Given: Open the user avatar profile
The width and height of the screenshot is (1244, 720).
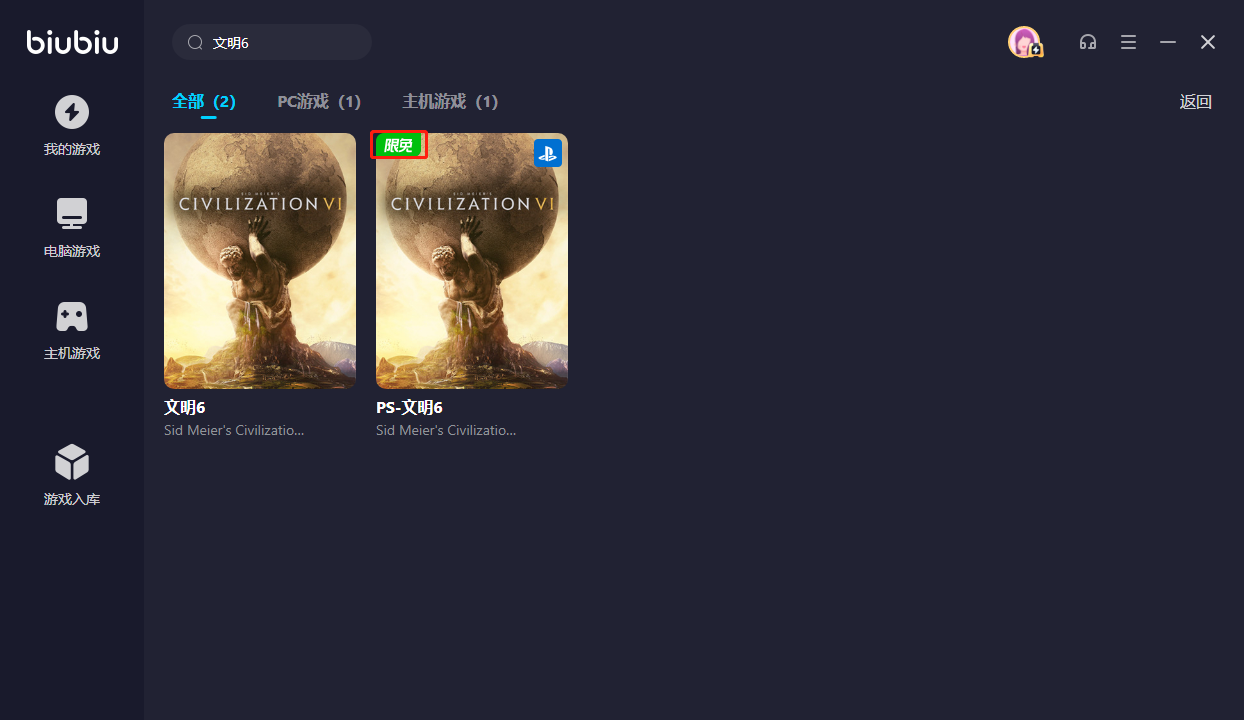Looking at the screenshot, I should [x=1025, y=42].
